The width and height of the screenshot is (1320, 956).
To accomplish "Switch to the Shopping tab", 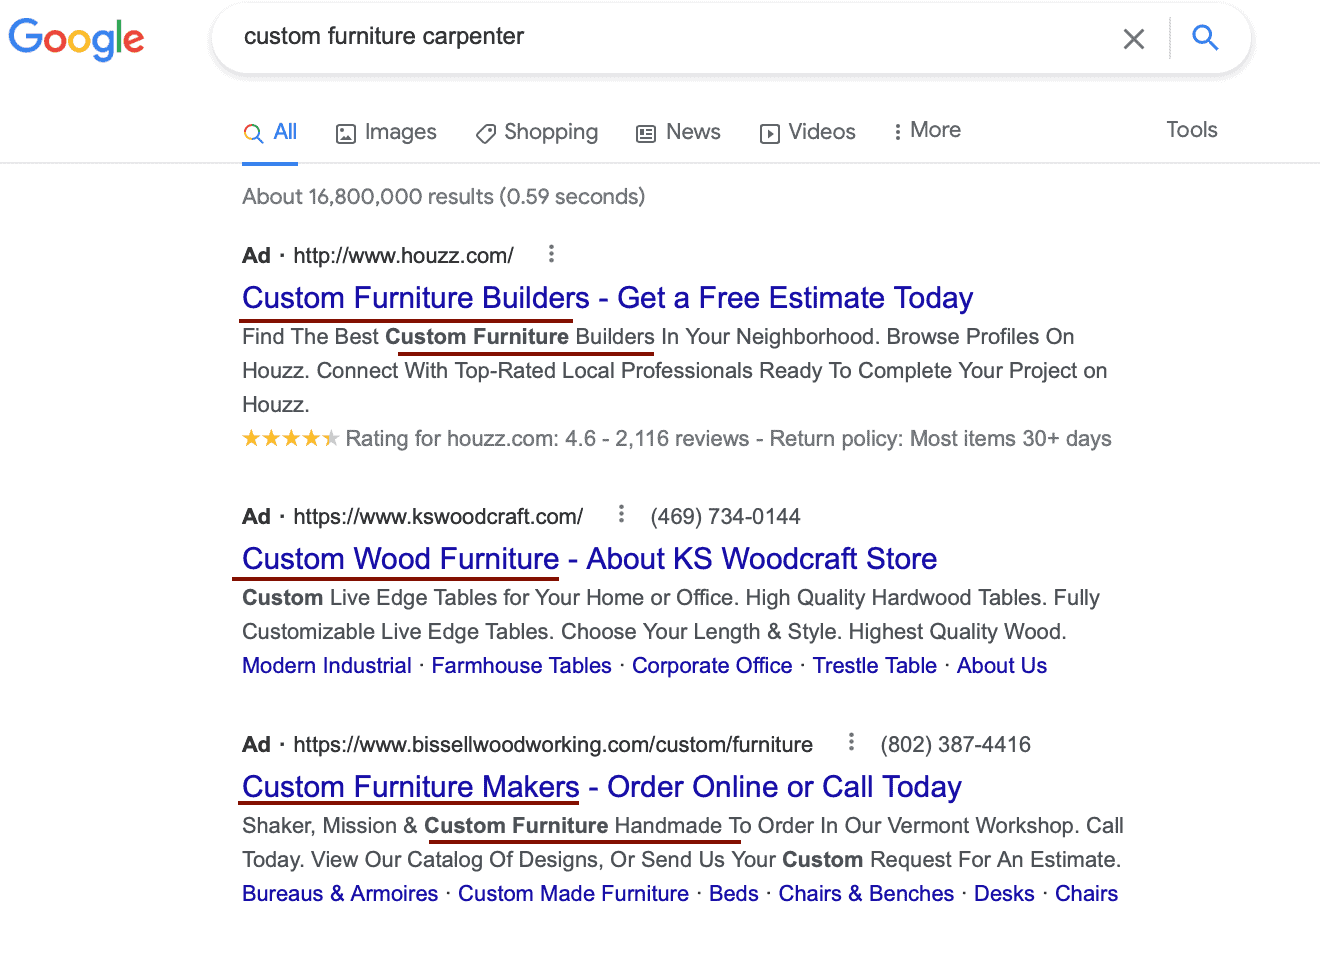I will coord(537,132).
